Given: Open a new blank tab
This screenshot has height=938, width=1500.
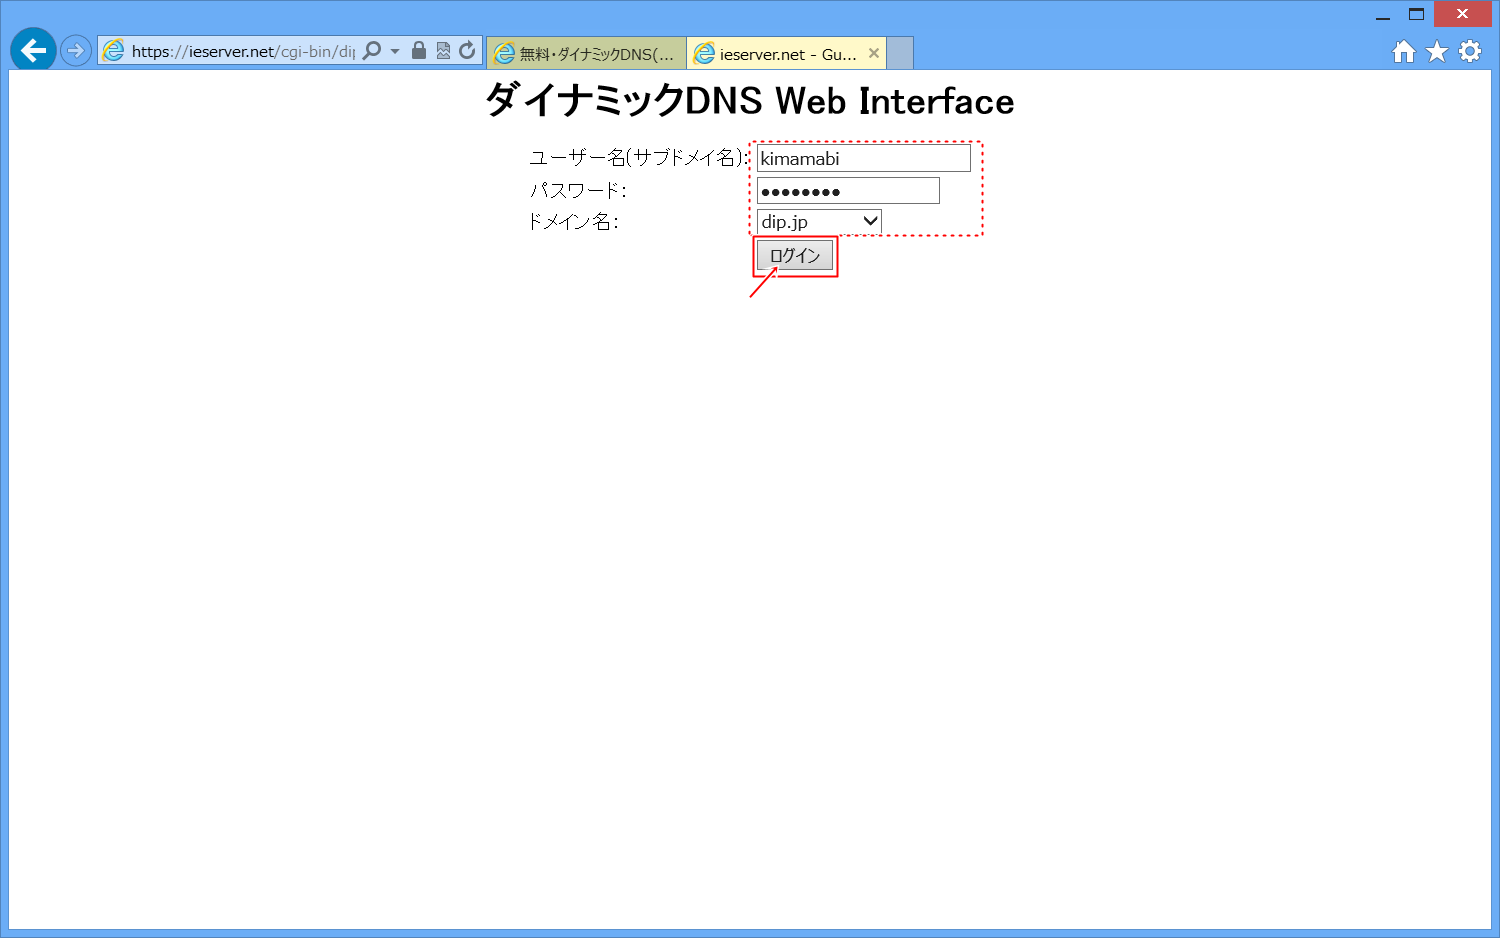Looking at the screenshot, I should tap(900, 54).
